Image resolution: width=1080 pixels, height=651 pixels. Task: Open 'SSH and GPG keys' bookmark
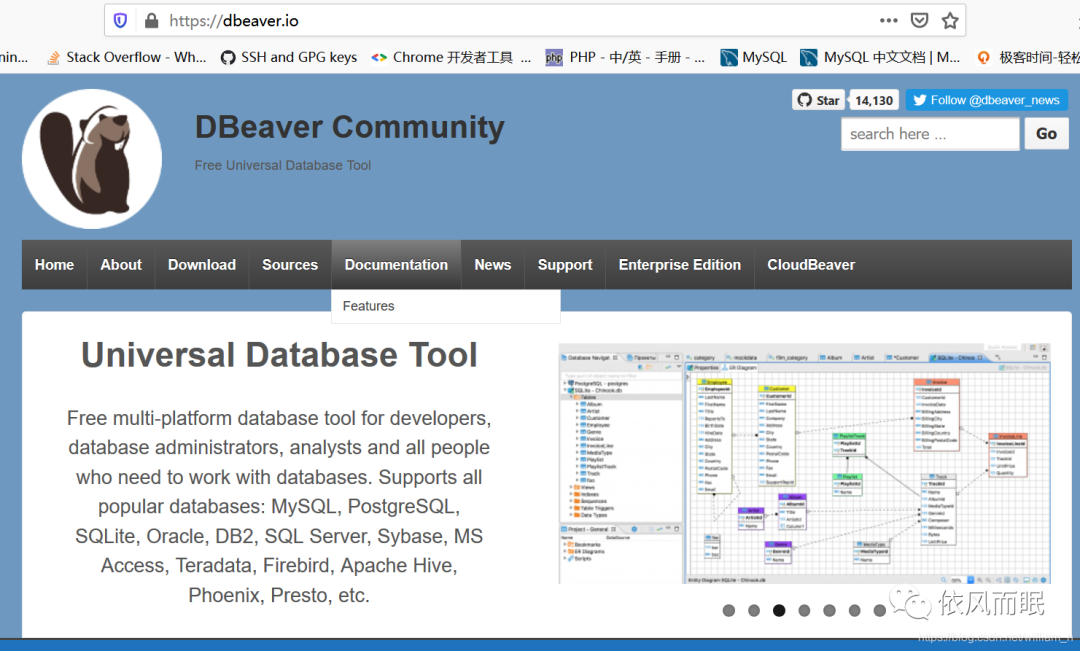coord(289,57)
